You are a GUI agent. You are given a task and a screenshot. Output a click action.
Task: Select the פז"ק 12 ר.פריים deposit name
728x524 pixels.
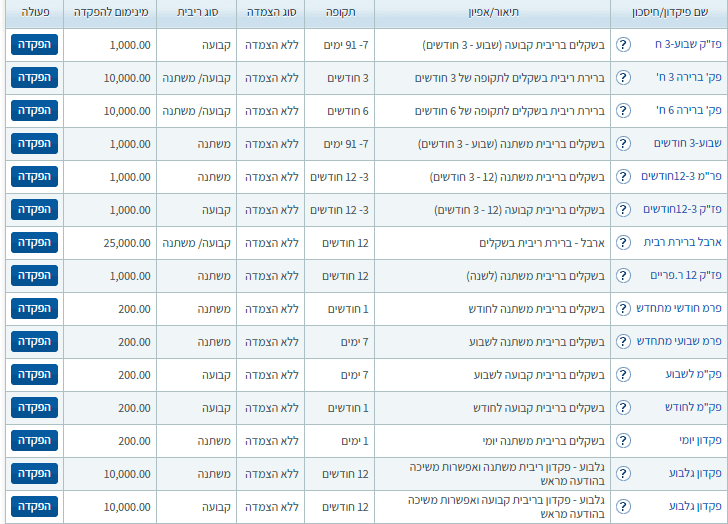pos(686,275)
